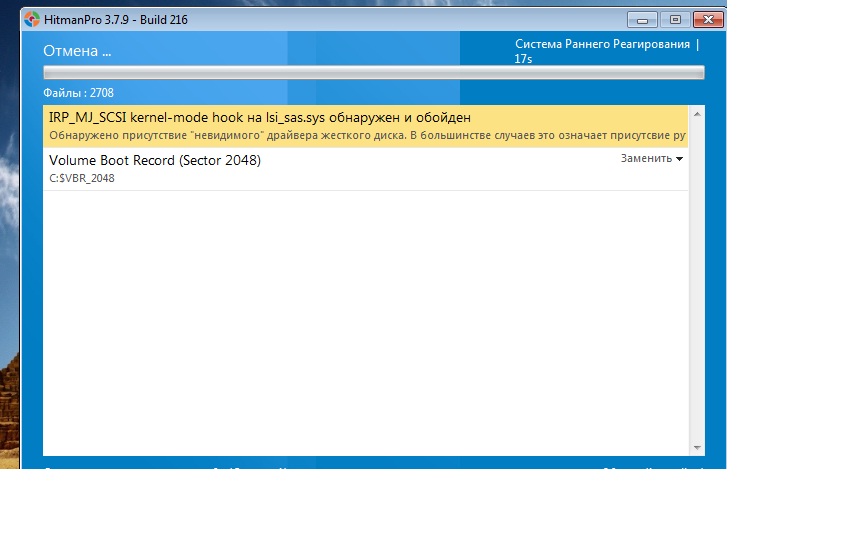Select the Volume Boot Record (Sector 2048) entry

click(155, 160)
